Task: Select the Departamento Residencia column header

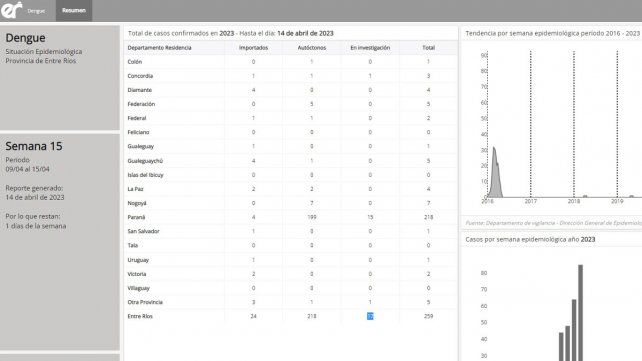Action: 159,48
